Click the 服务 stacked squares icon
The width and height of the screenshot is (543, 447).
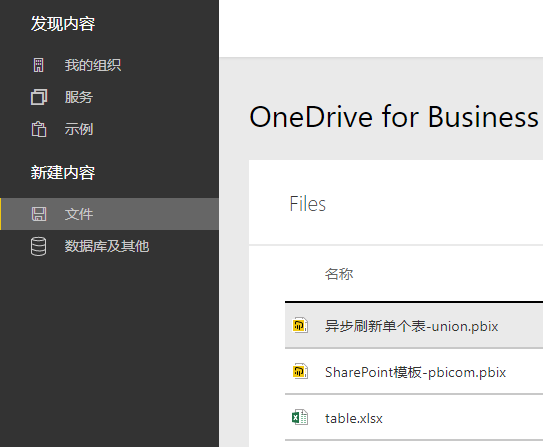click(x=39, y=97)
